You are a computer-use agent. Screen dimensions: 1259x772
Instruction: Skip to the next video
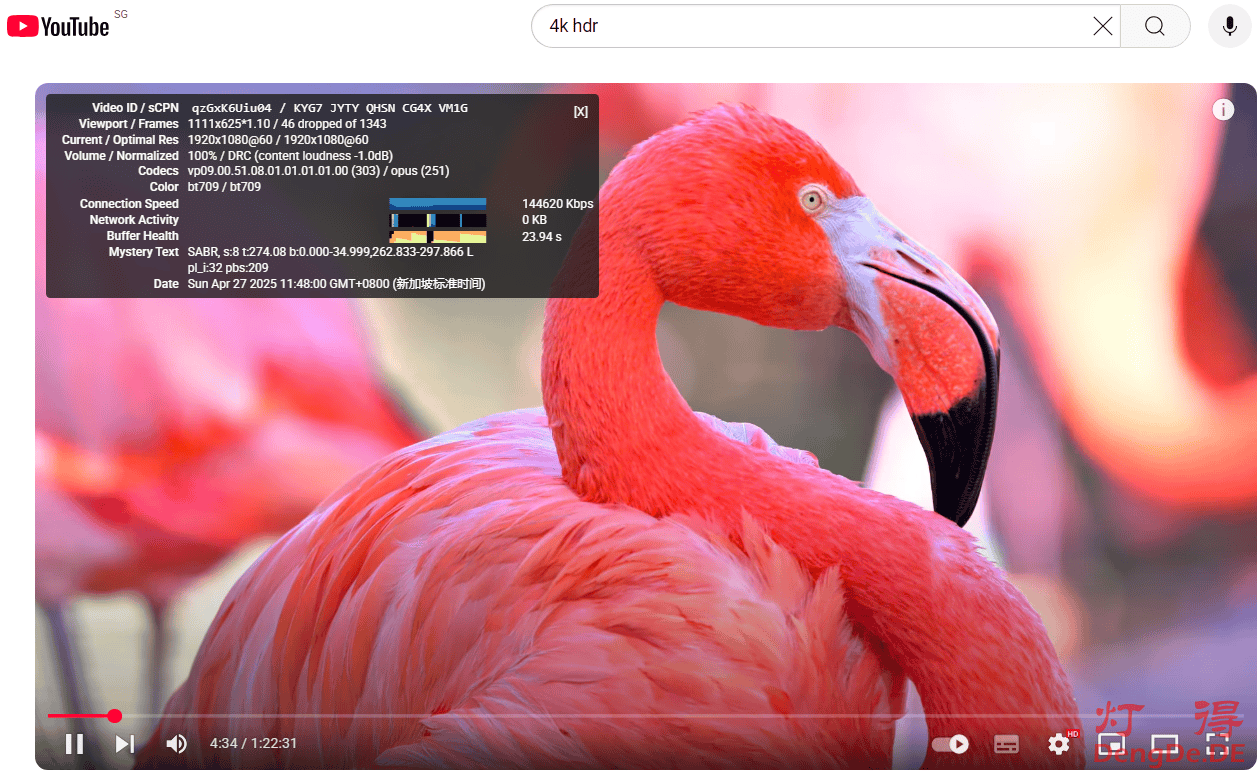[x=125, y=743]
